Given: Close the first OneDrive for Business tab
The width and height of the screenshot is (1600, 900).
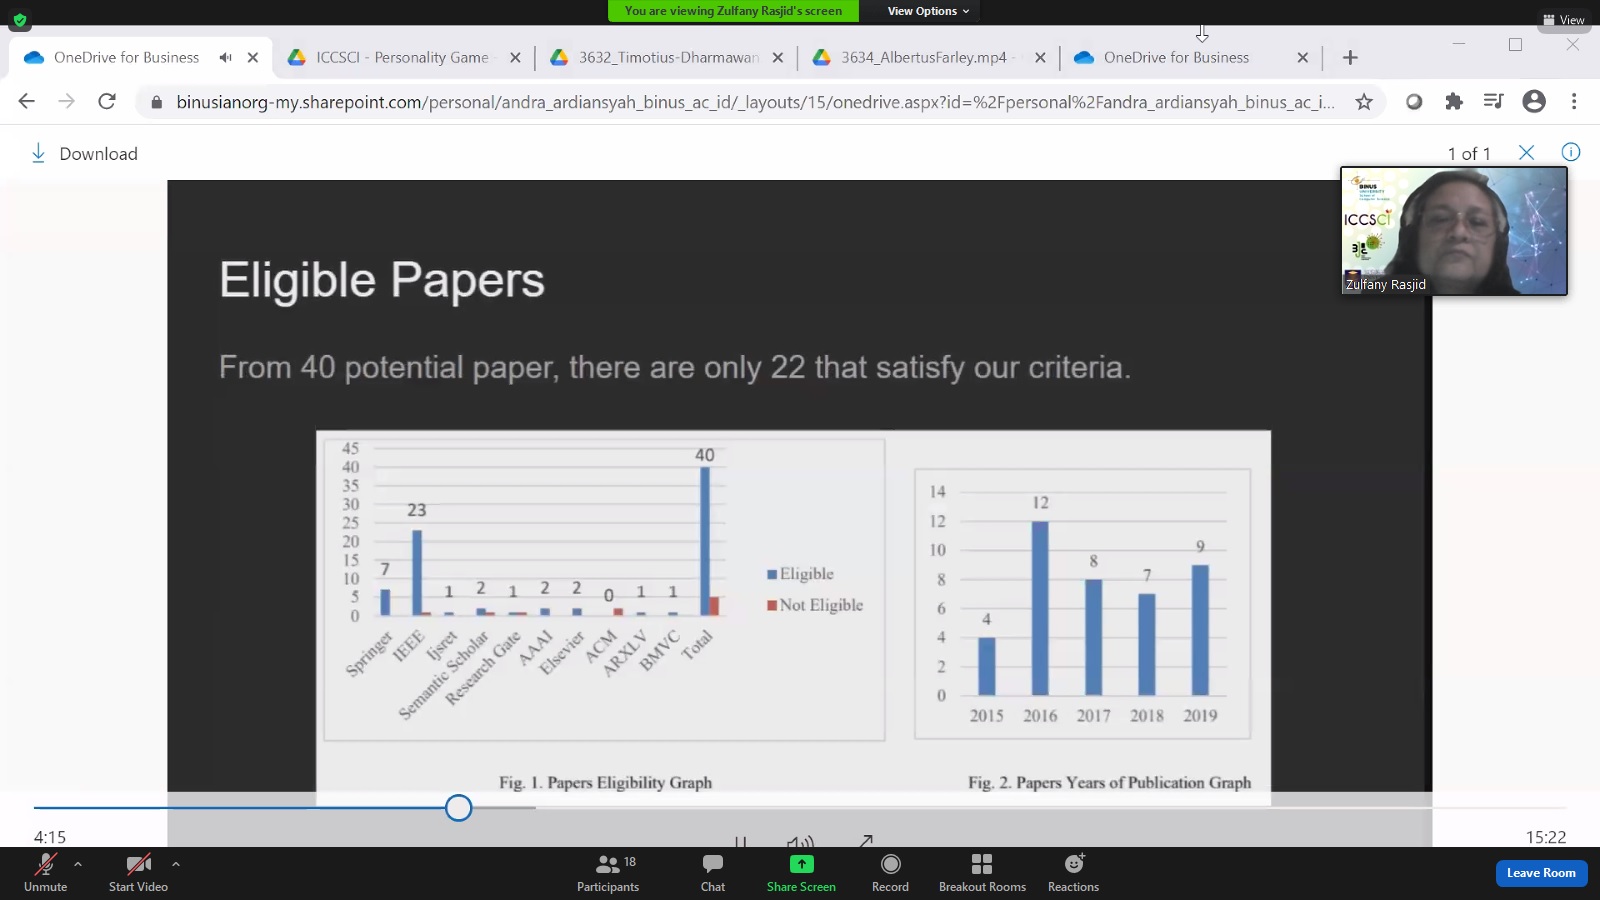Looking at the screenshot, I should (253, 58).
